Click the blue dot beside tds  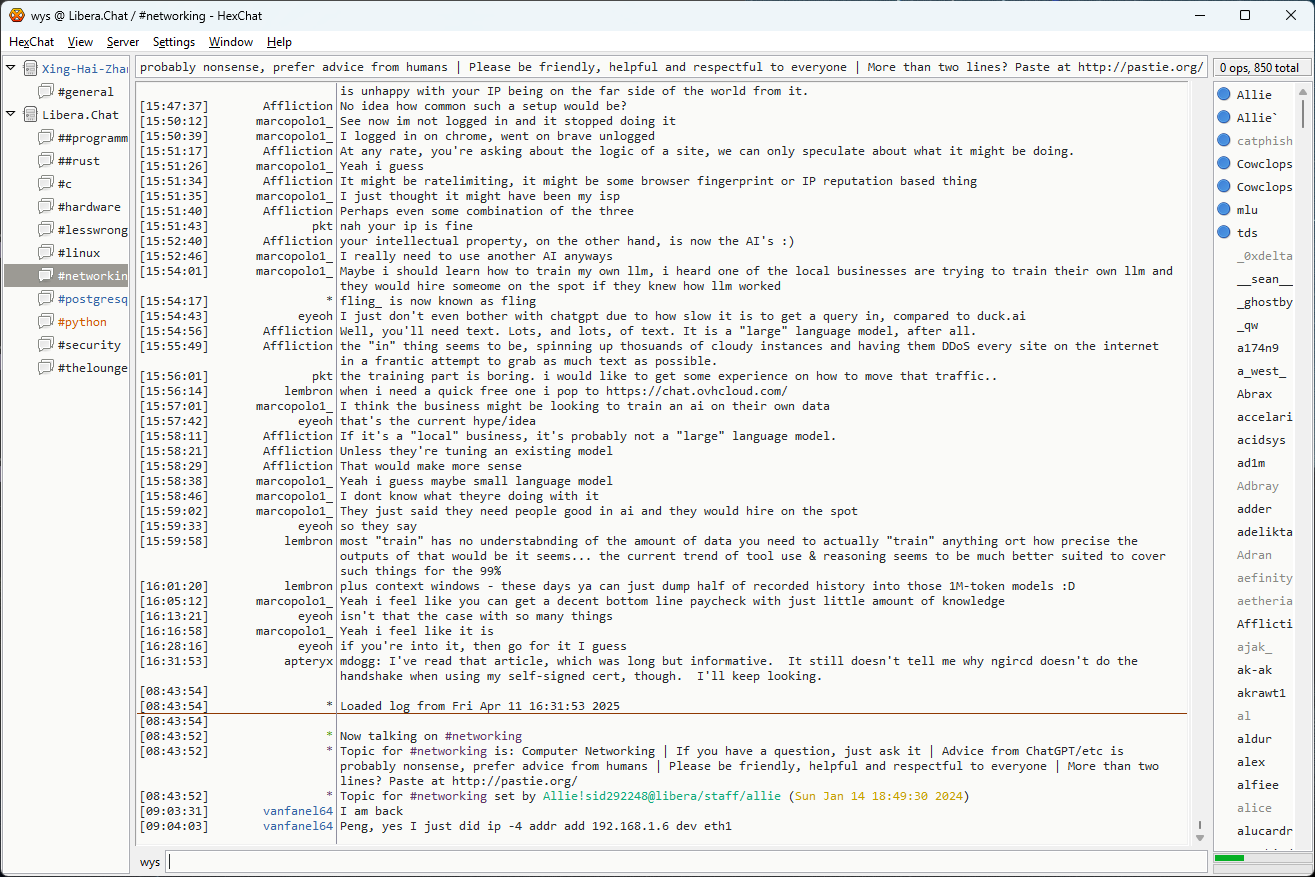[1223, 232]
